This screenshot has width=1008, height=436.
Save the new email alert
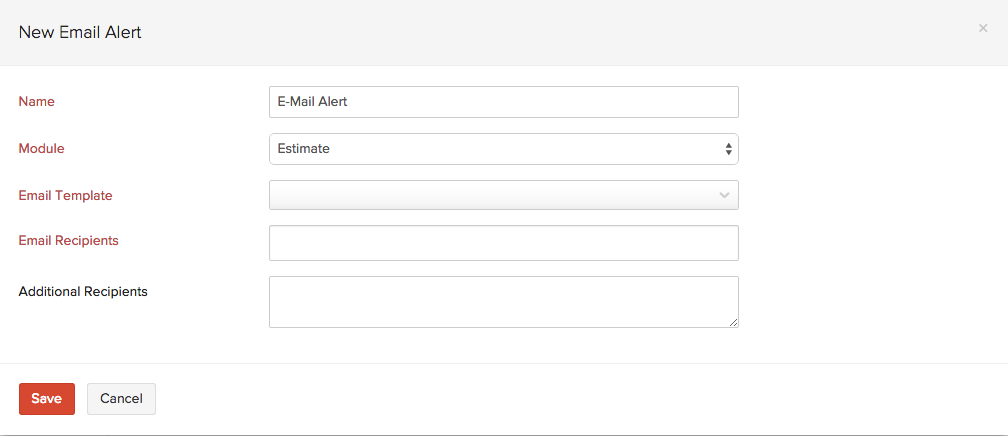(47, 399)
